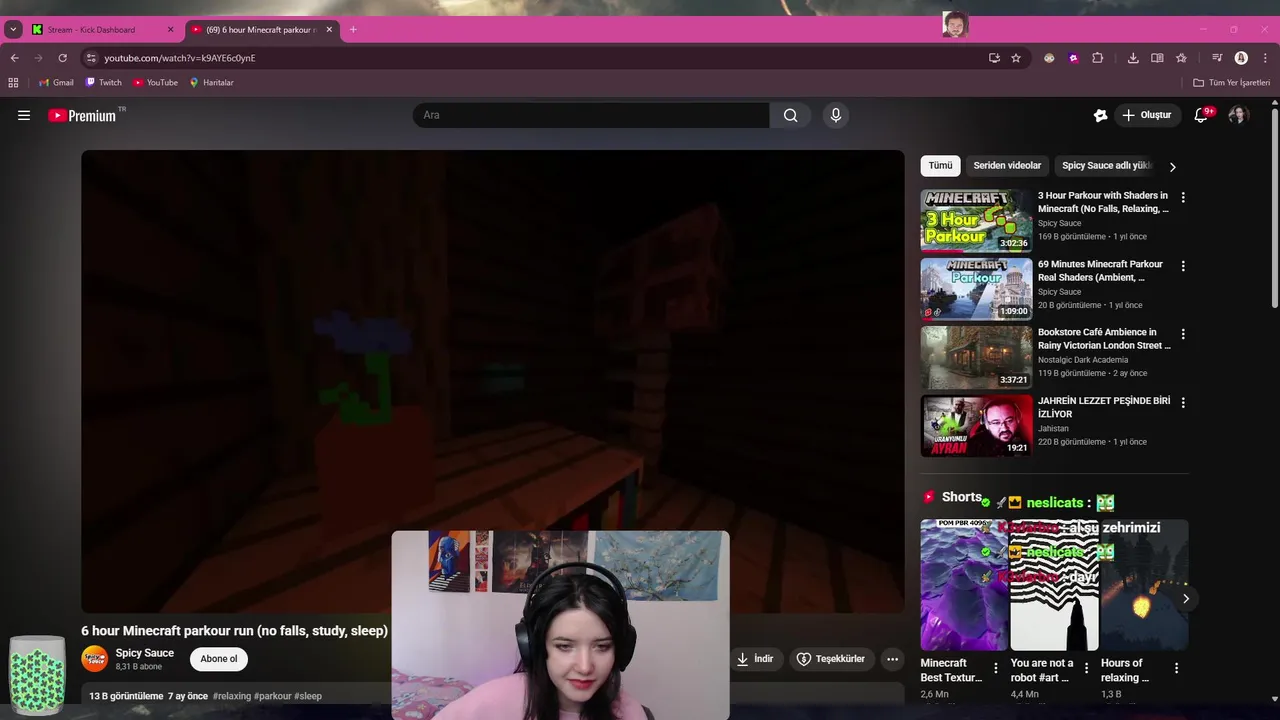This screenshot has height=720, width=1280.
Task: Open the Gmail bookmark
Action: 56,83
